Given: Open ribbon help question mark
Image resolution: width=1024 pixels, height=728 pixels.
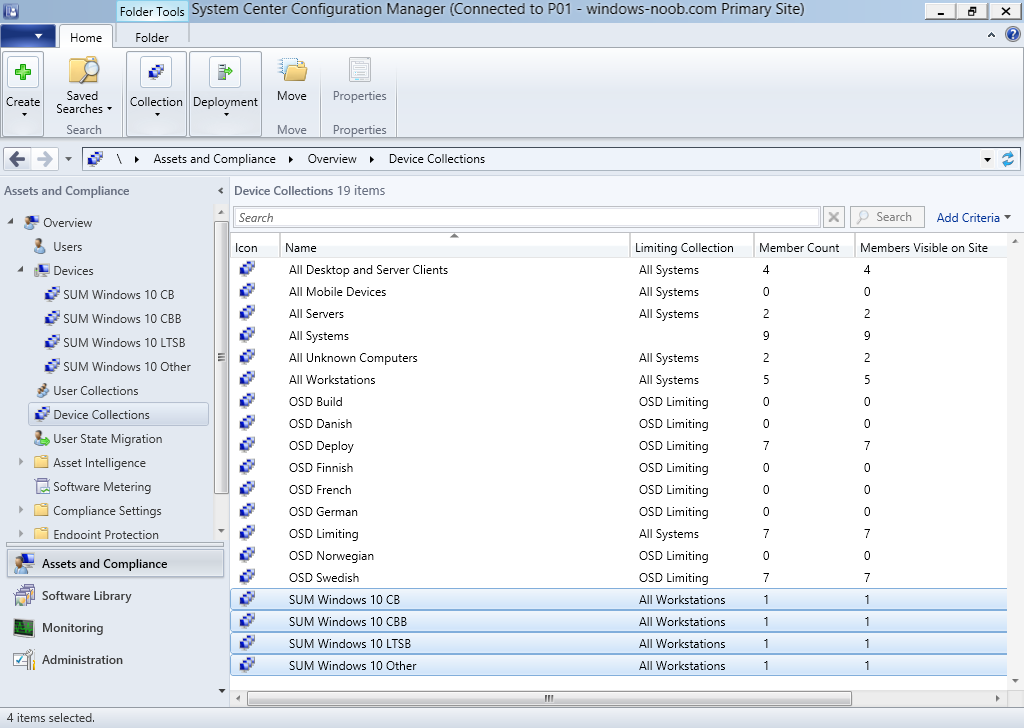Looking at the screenshot, I should point(1013,35).
